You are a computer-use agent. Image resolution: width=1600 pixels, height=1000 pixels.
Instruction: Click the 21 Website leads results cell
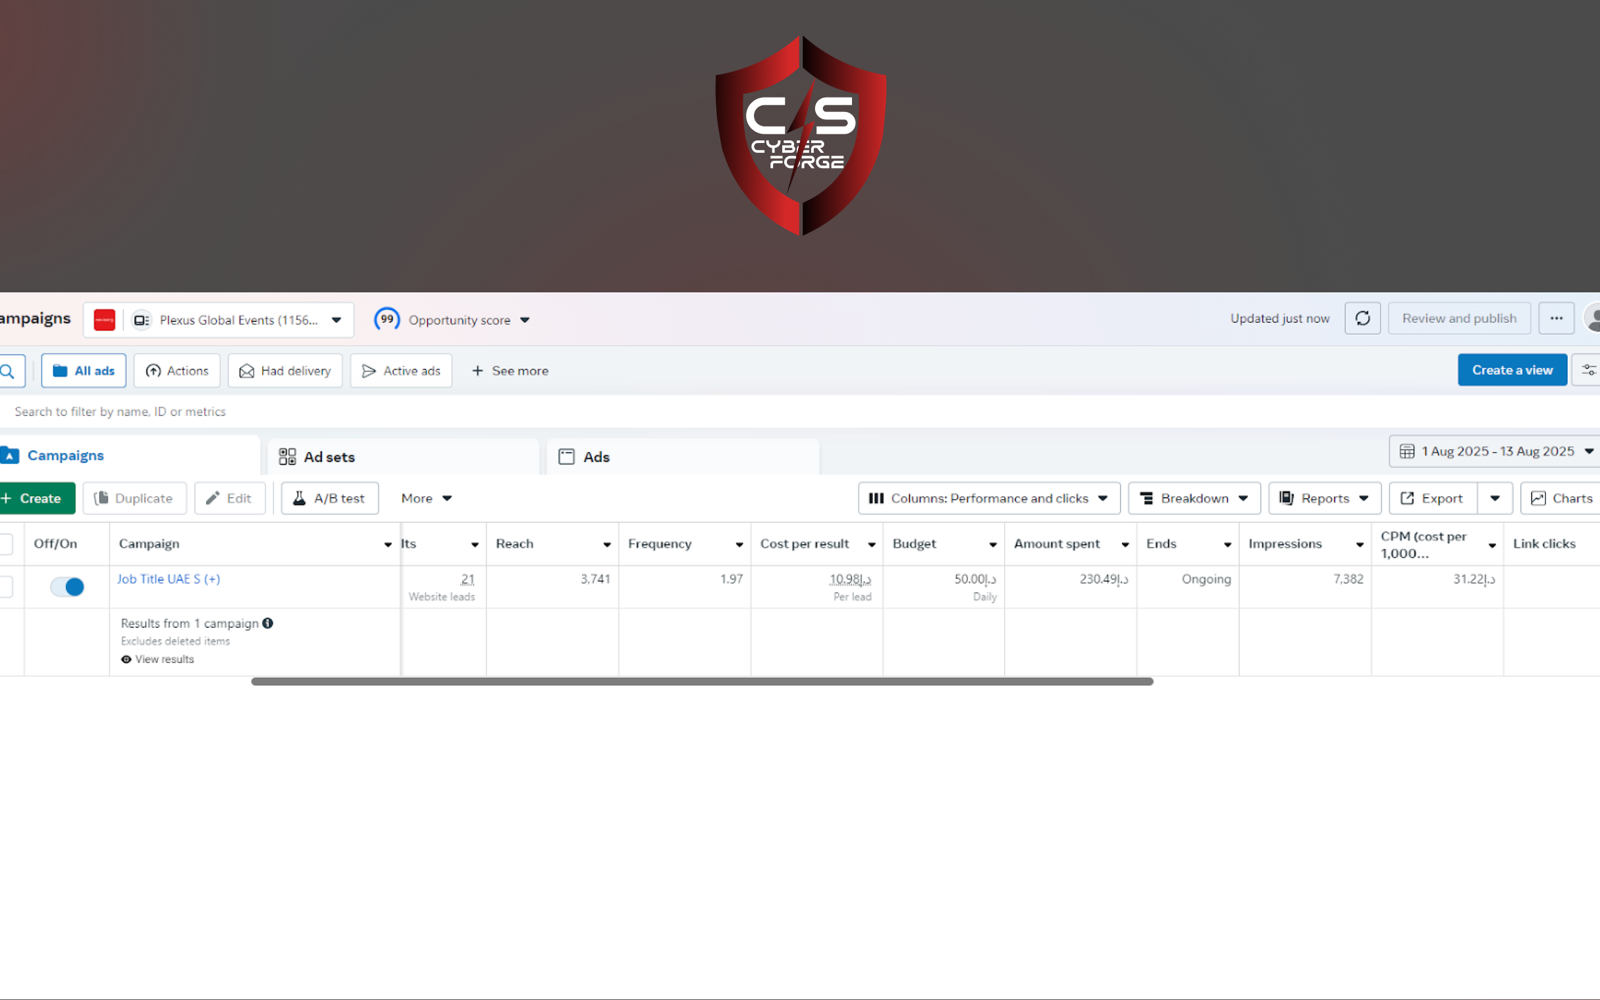[443, 587]
